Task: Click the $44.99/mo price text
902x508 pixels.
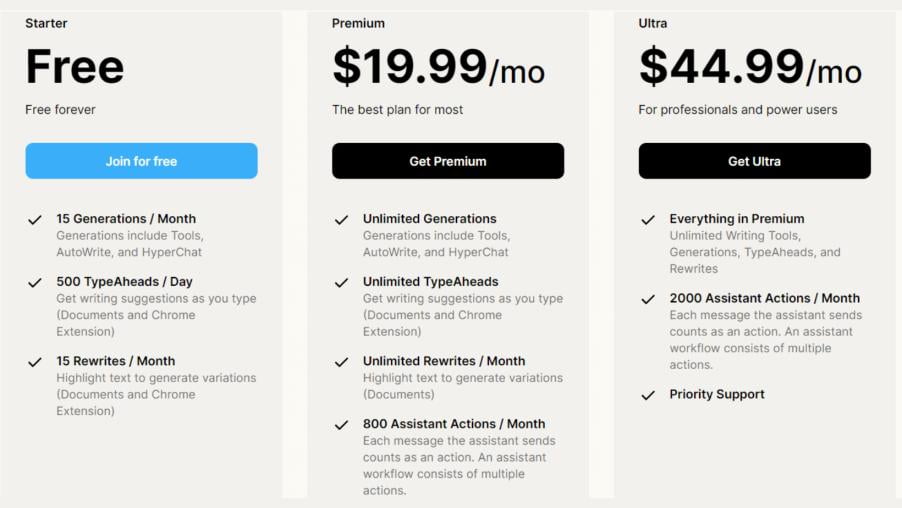Action: click(750, 68)
